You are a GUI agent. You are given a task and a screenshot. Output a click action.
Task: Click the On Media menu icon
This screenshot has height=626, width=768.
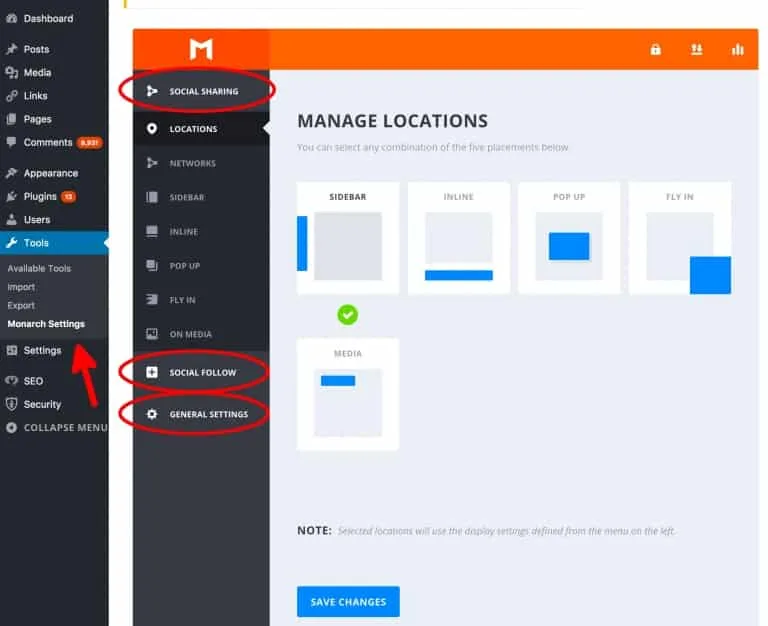[152, 334]
